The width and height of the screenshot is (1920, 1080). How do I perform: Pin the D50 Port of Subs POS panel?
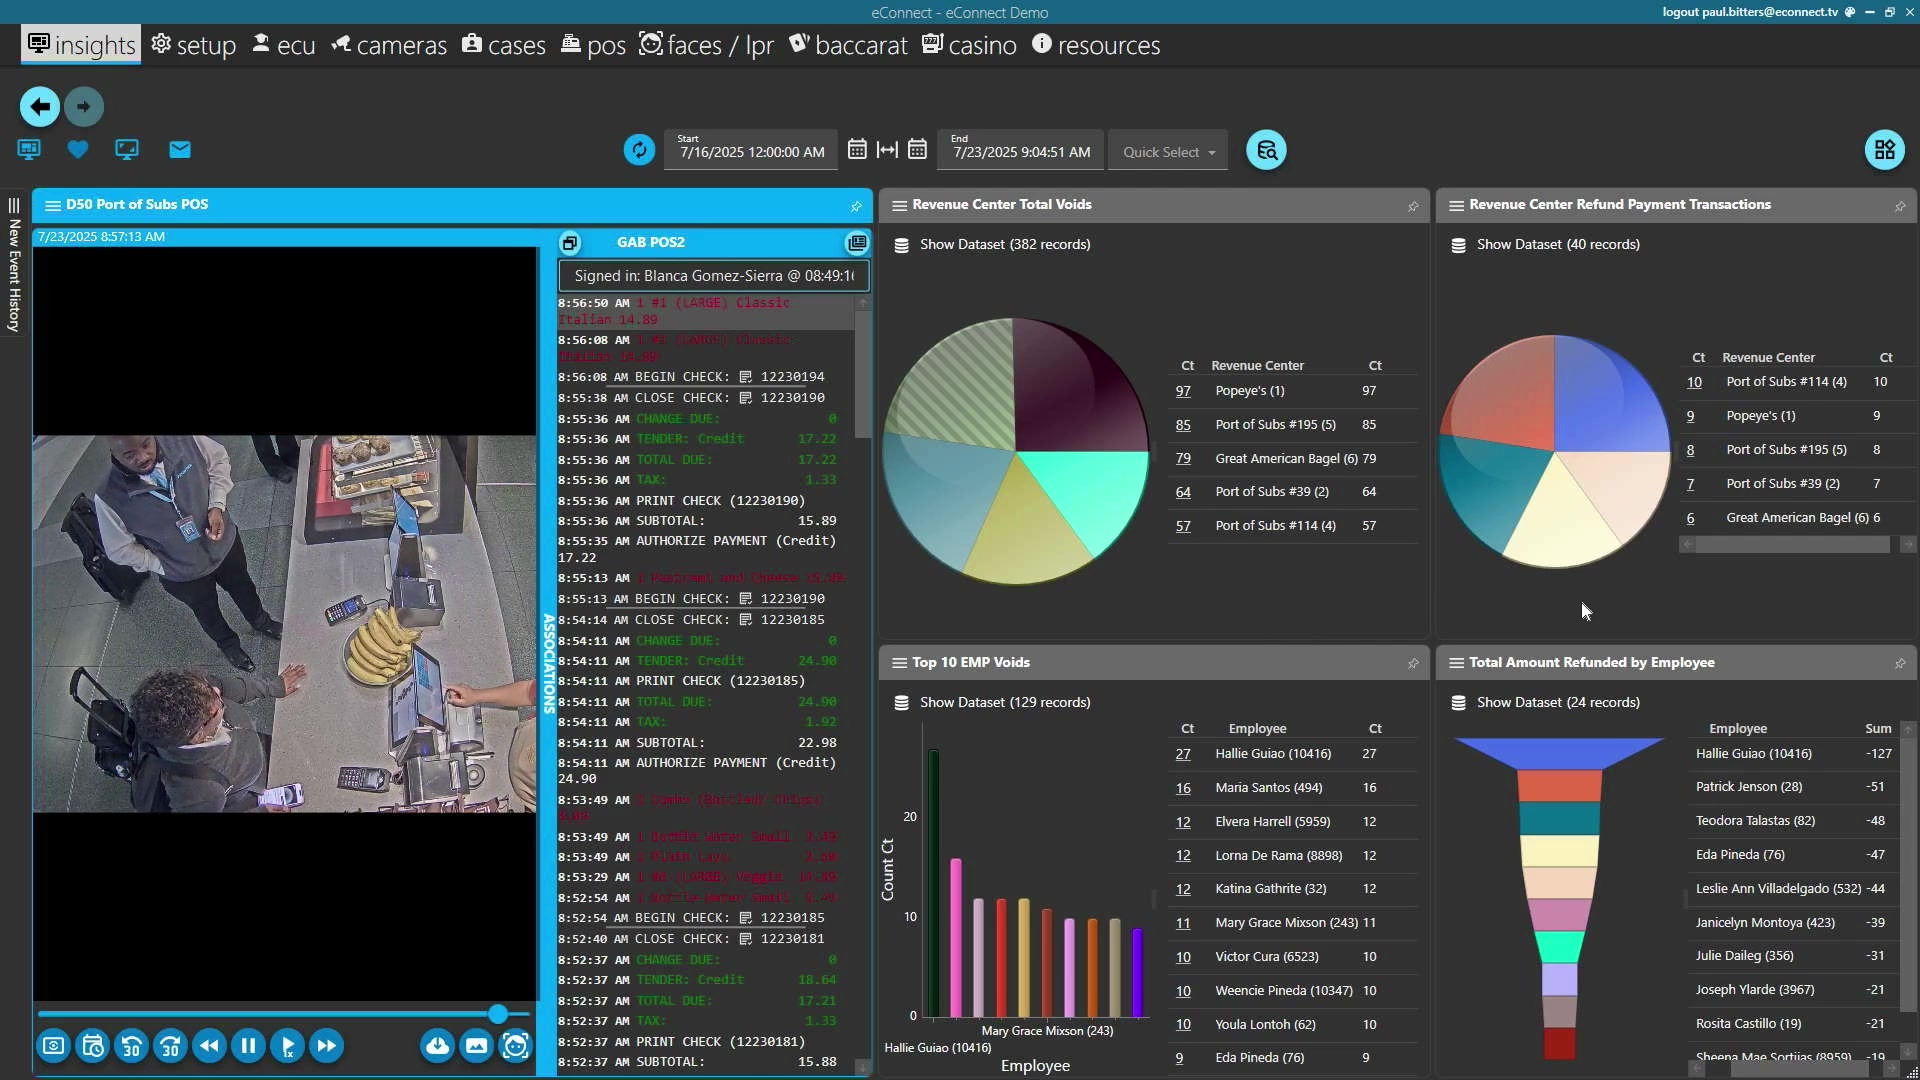pos(856,206)
